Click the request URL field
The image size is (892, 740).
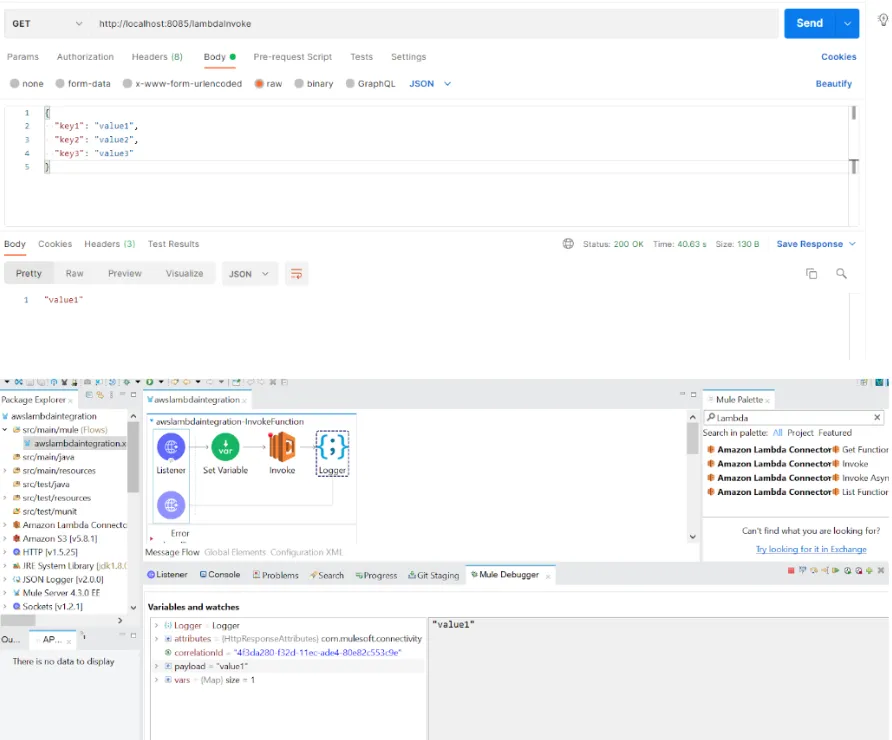coord(435,24)
